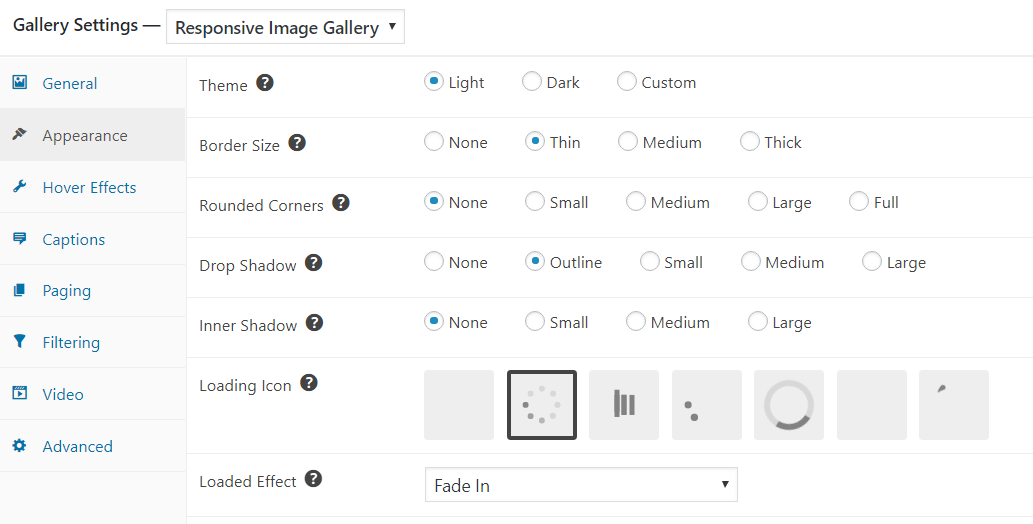This screenshot has width=1033, height=524.
Task: Set Inner Shadow to Medium
Action: tap(636, 322)
